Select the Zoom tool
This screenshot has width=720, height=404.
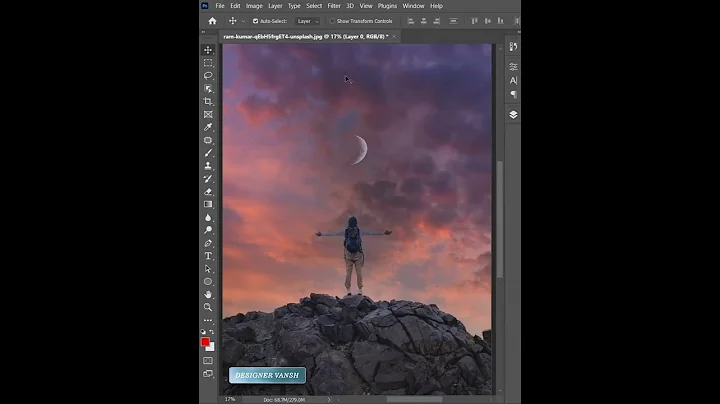point(208,307)
